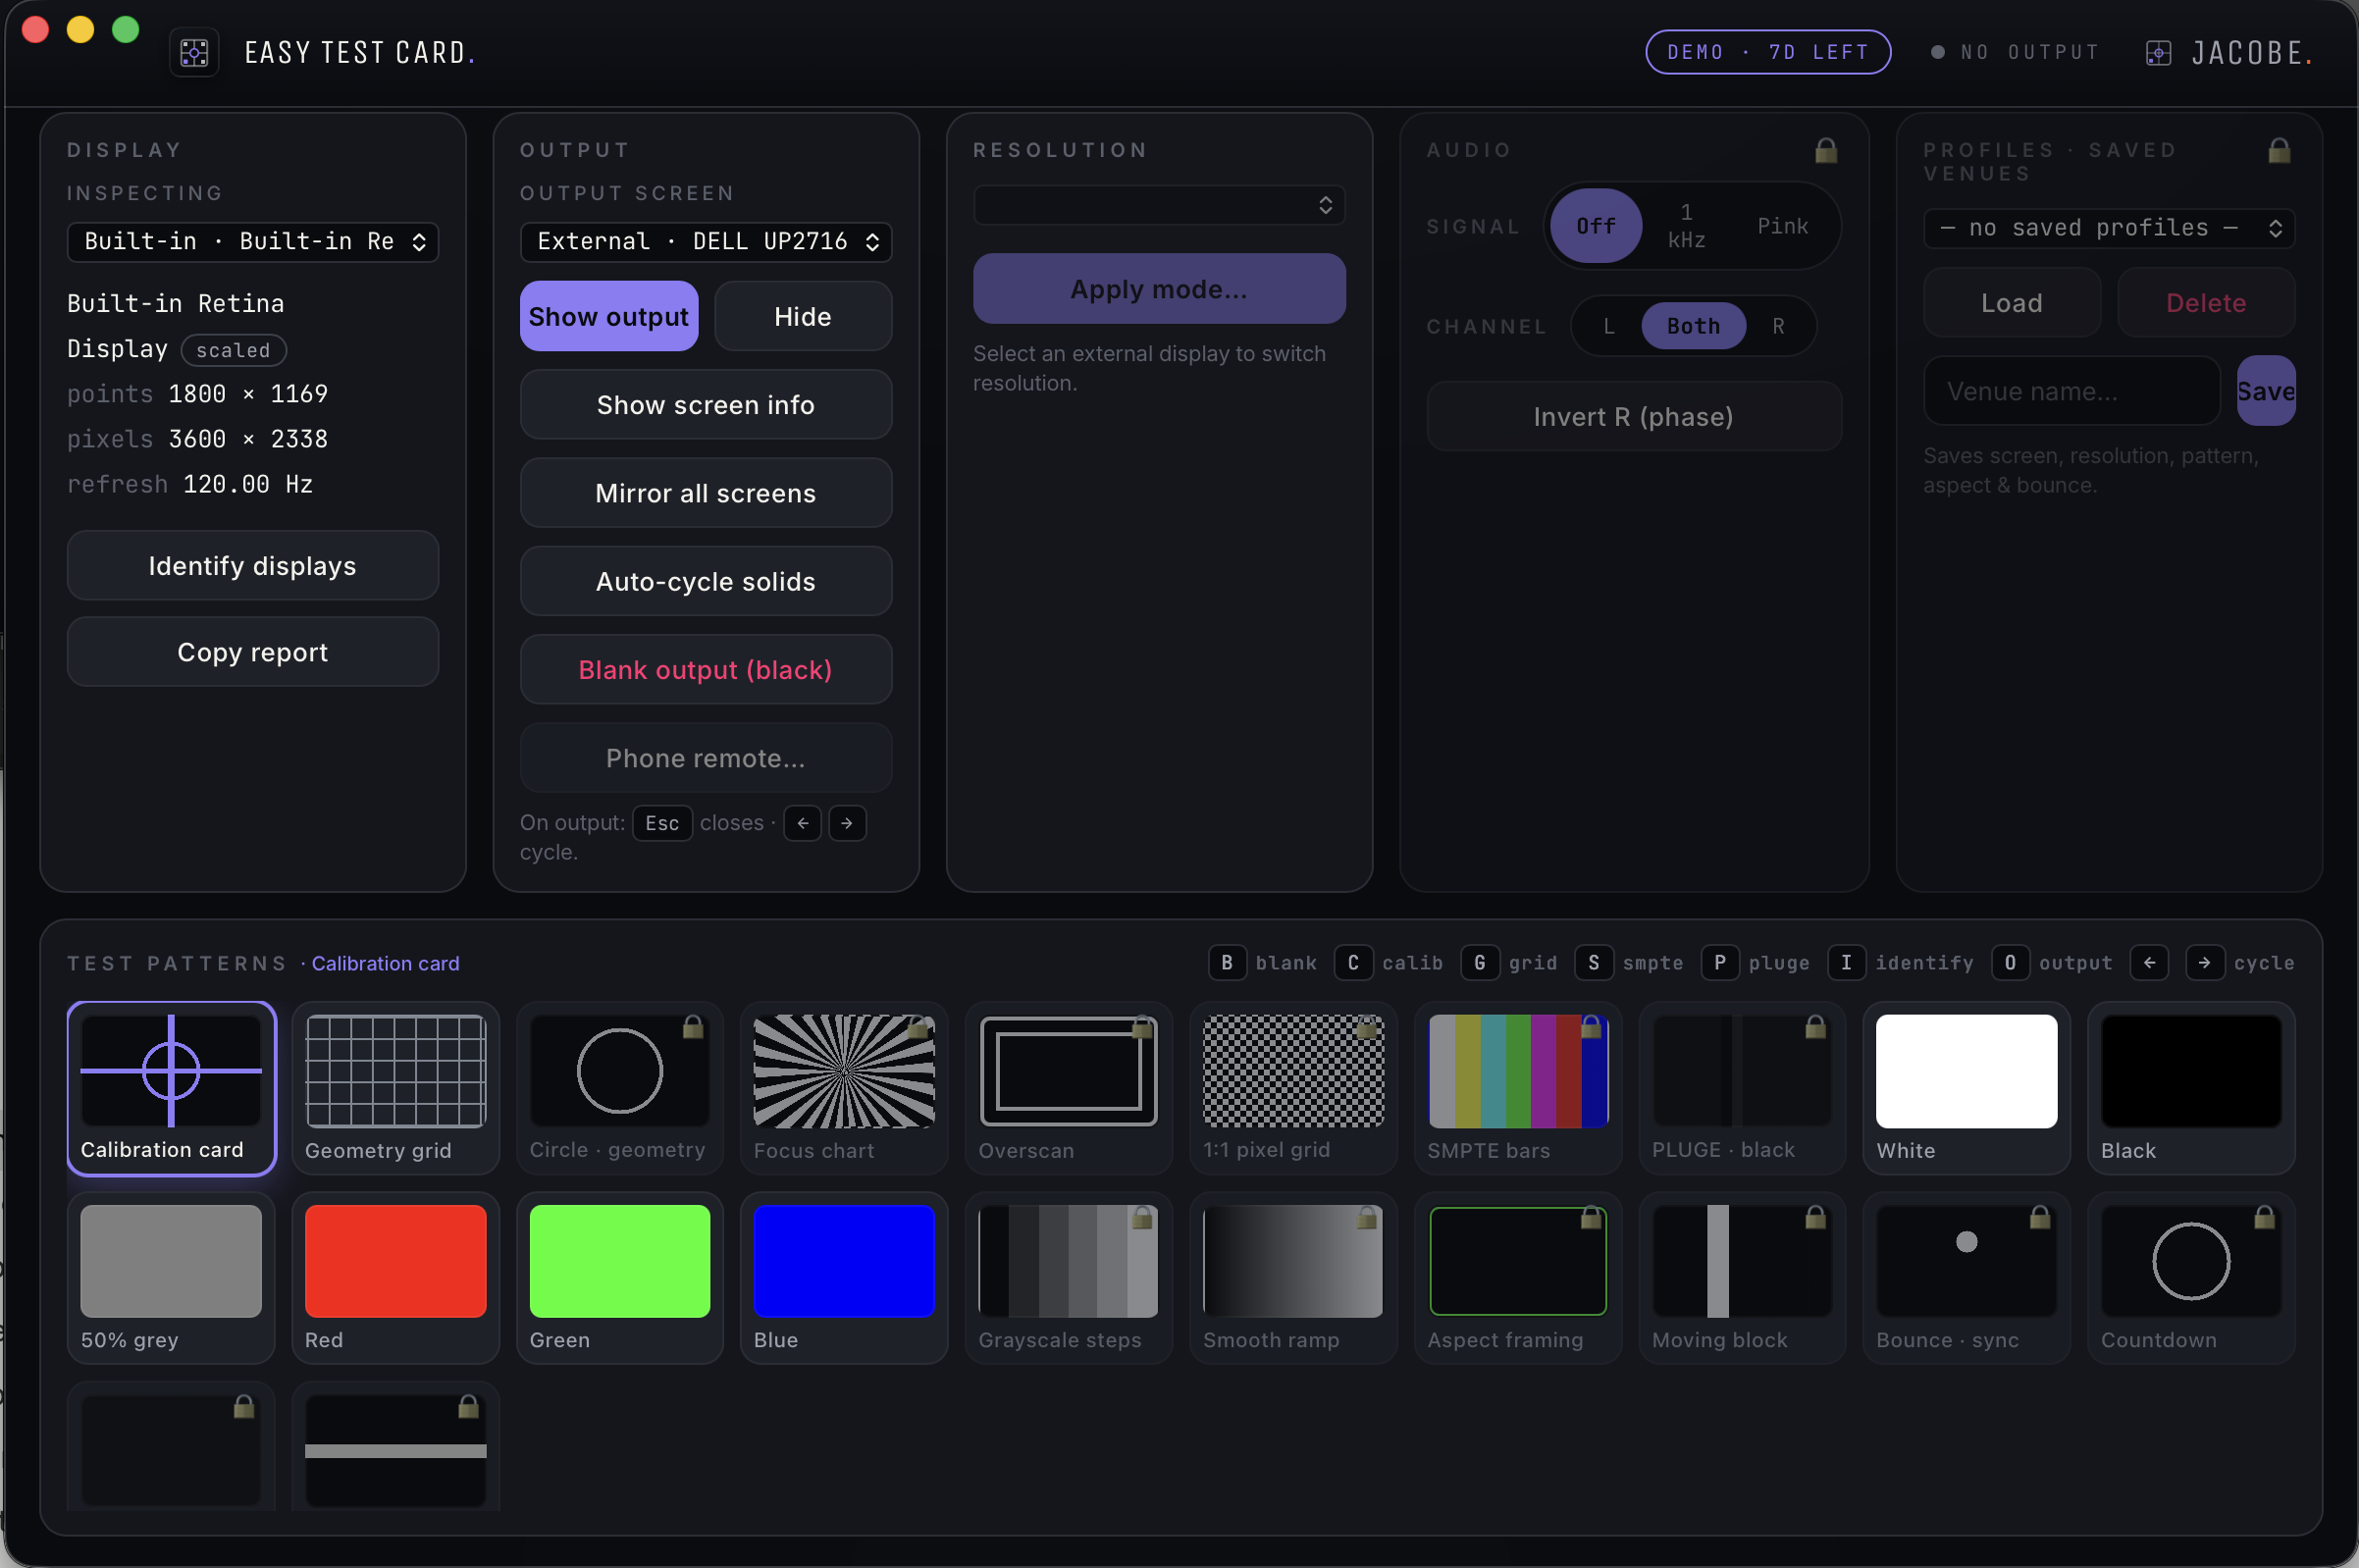Image resolution: width=2359 pixels, height=1568 pixels.
Task: Open the saved profiles dropdown
Action: click(2108, 228)
